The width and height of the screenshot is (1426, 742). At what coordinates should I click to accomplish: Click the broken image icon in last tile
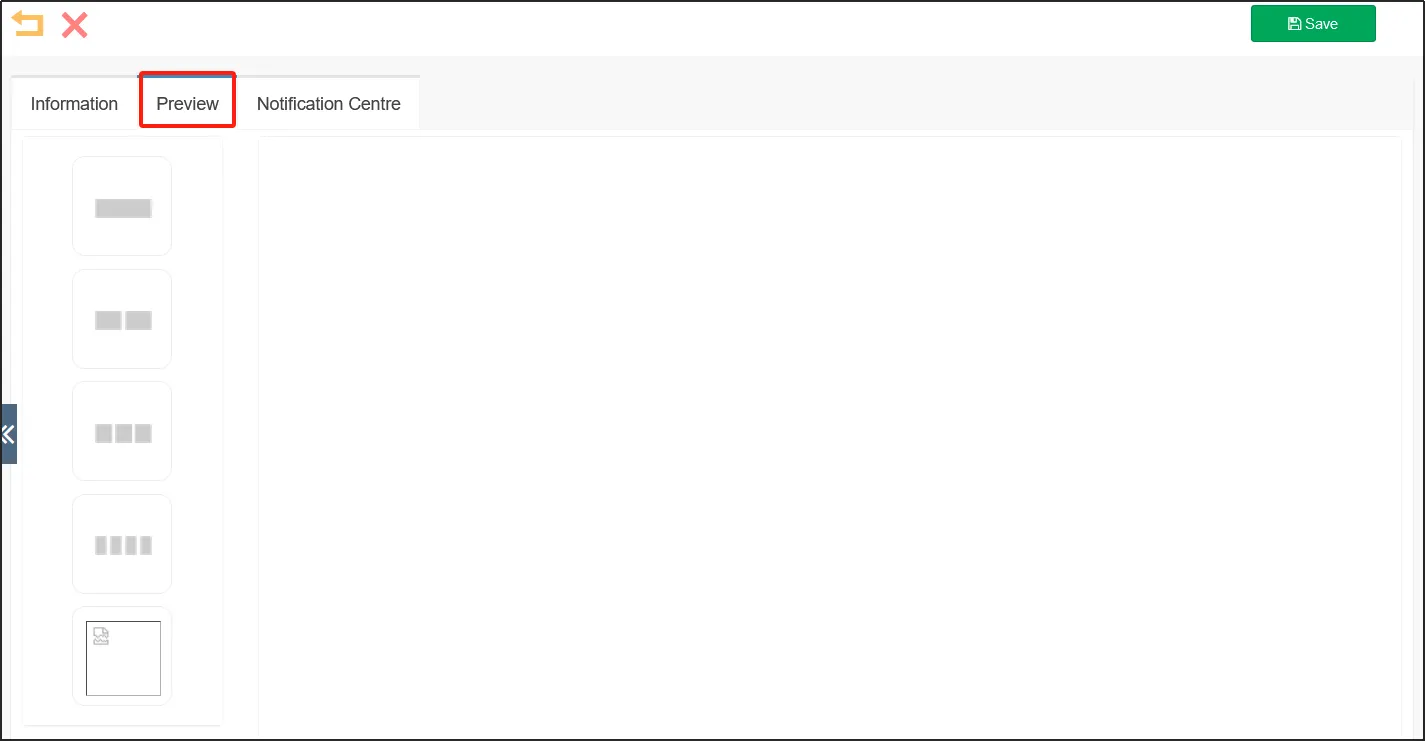tap(100, 636)
